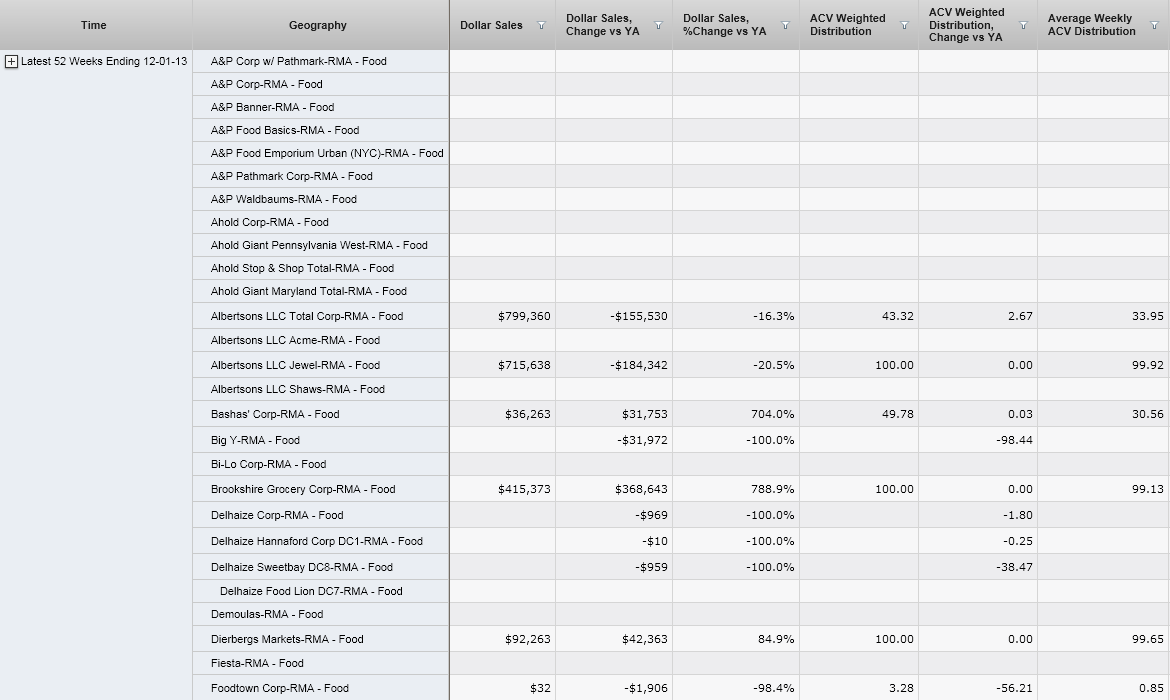The height and width of the screenshot is (700, 1170).
Task: Open filter icon on Average Weekly ACV Distribution
Action: coord(1154,26)
